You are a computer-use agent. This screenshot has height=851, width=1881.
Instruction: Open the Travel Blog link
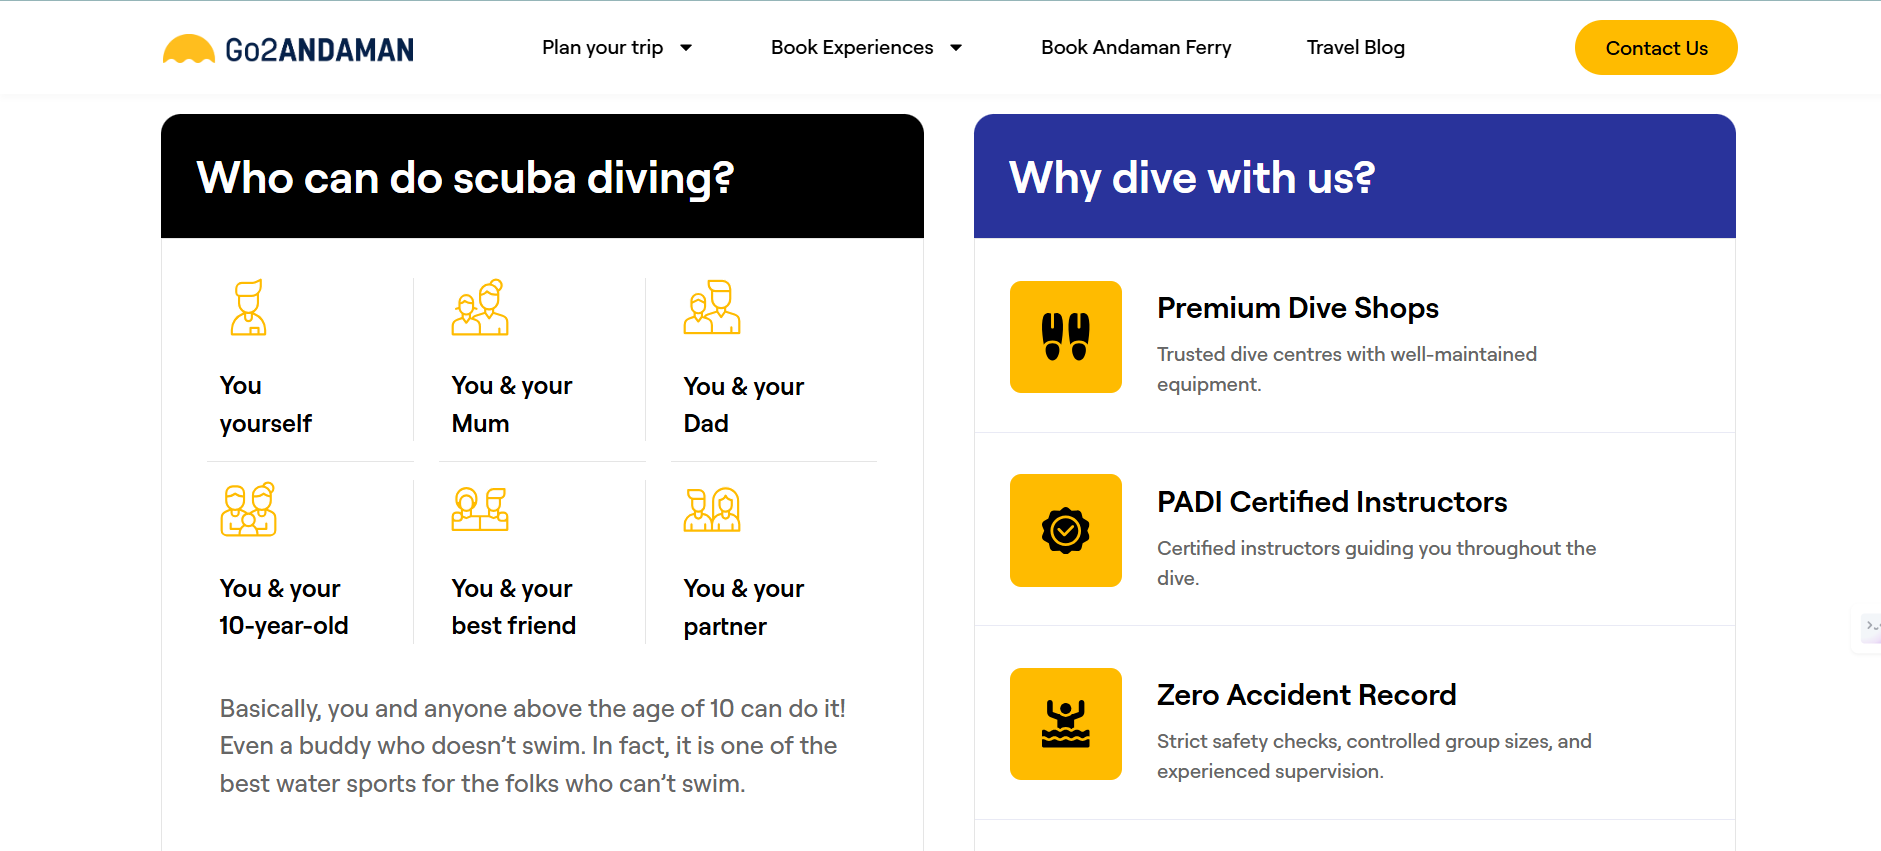pyautogui.click(x=1356, y=48)
